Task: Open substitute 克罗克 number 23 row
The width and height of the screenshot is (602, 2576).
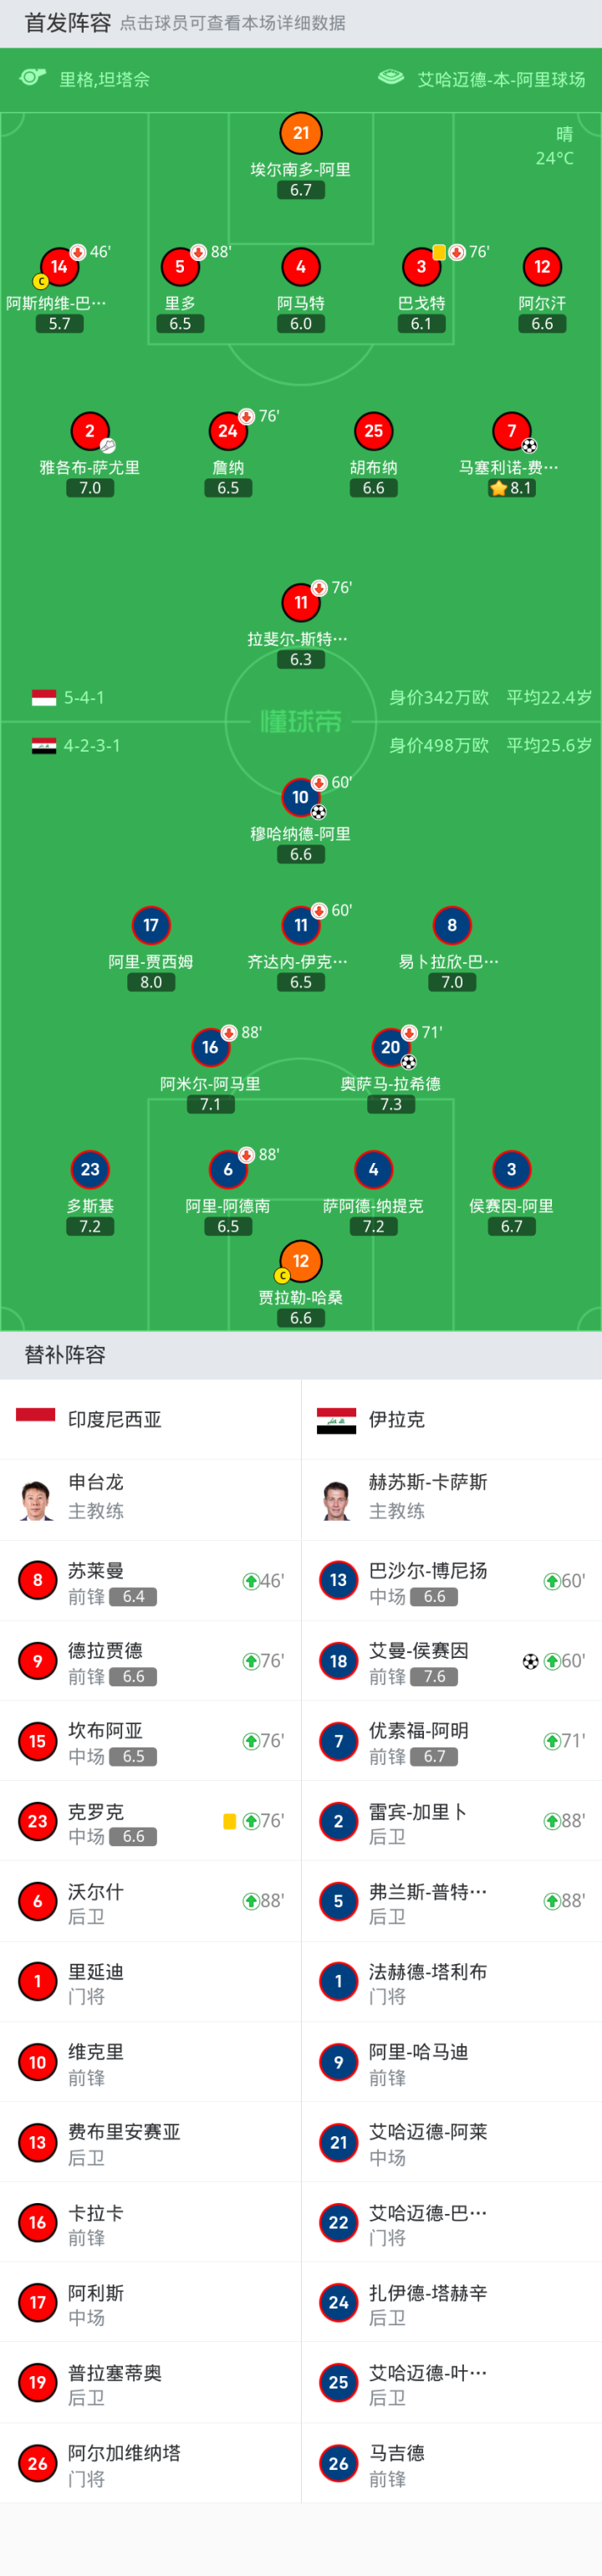Action: [x=150, y=1821]
